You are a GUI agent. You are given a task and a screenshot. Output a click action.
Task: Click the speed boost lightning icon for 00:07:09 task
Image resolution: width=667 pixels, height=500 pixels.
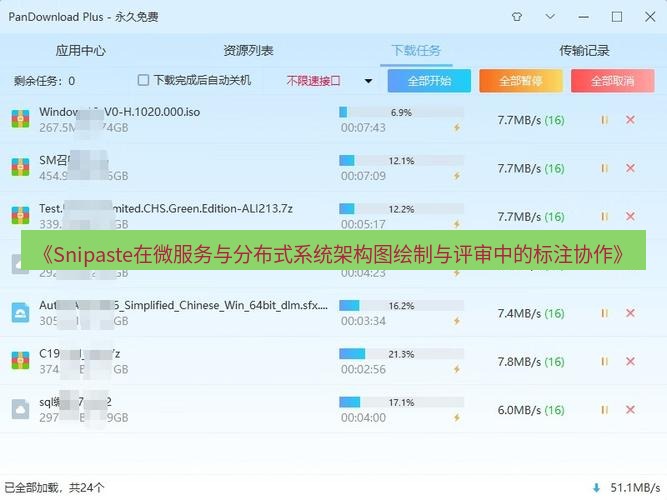coord(457,176)
